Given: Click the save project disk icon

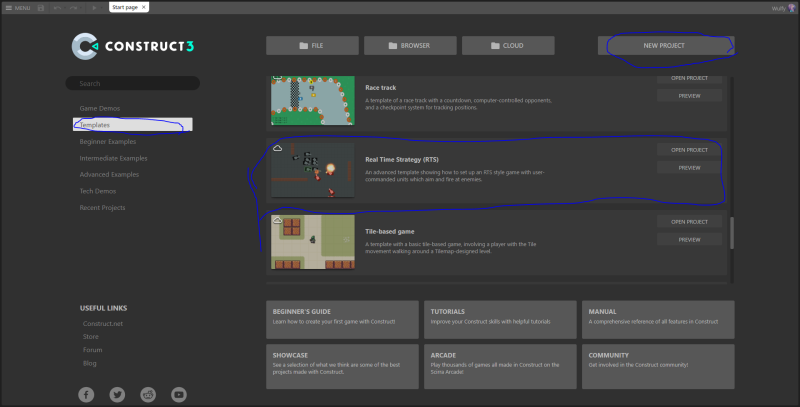Looking at the screenshot, I should 41,8.
